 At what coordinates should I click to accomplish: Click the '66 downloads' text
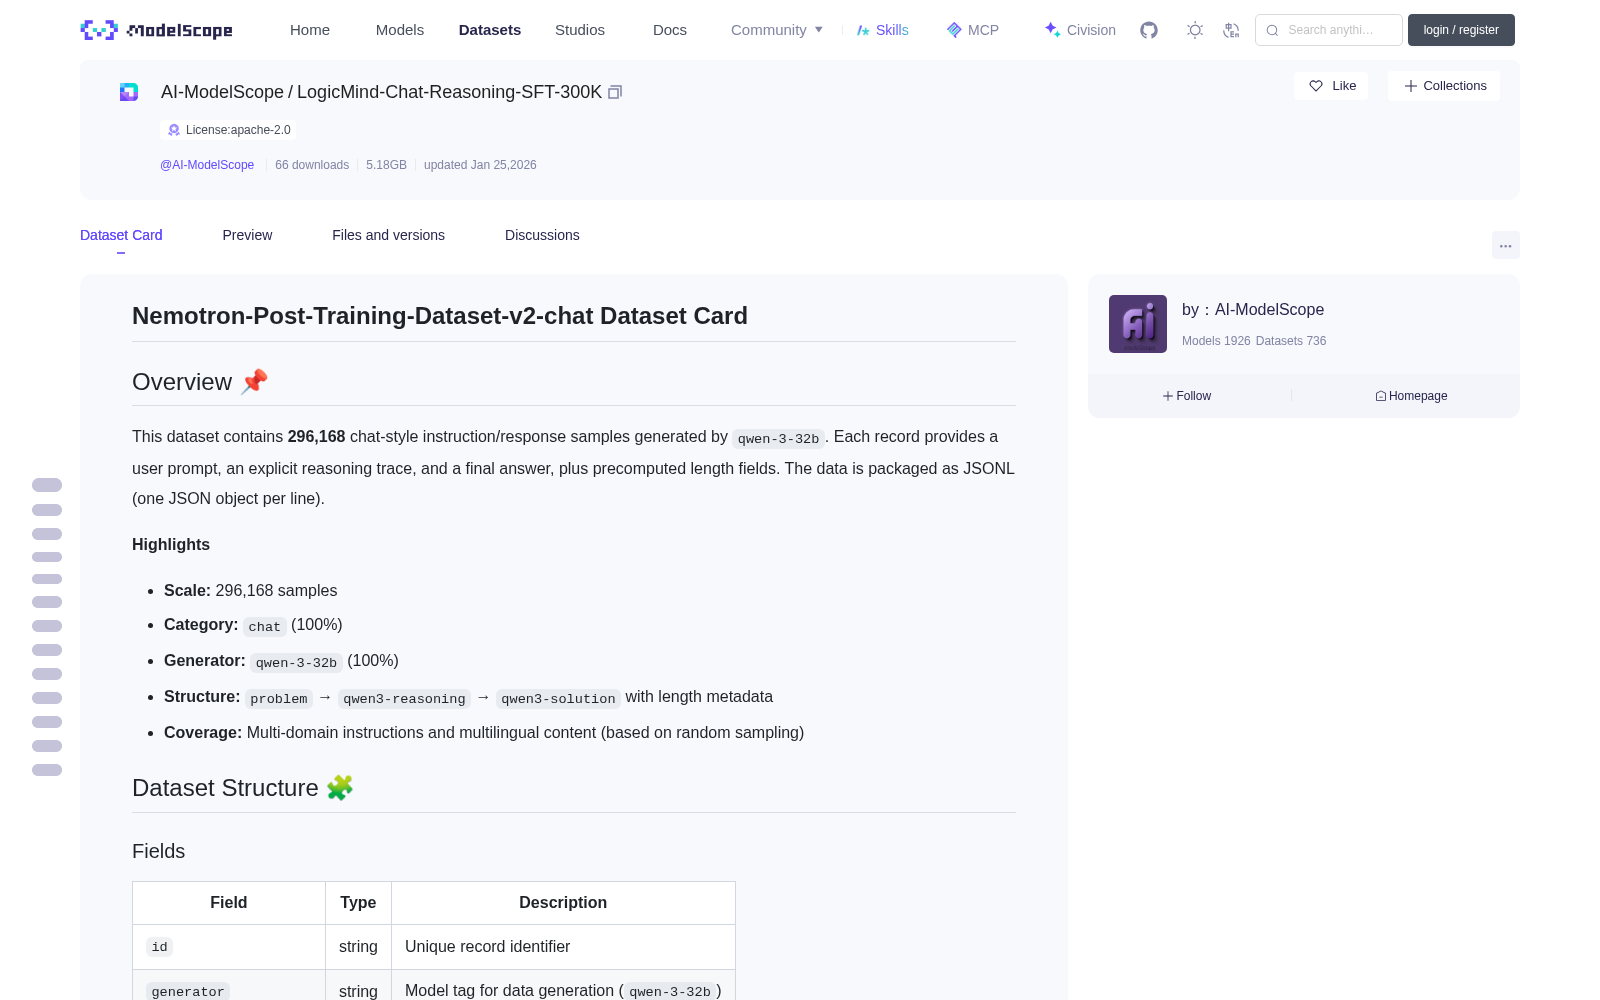click(312, 165)
